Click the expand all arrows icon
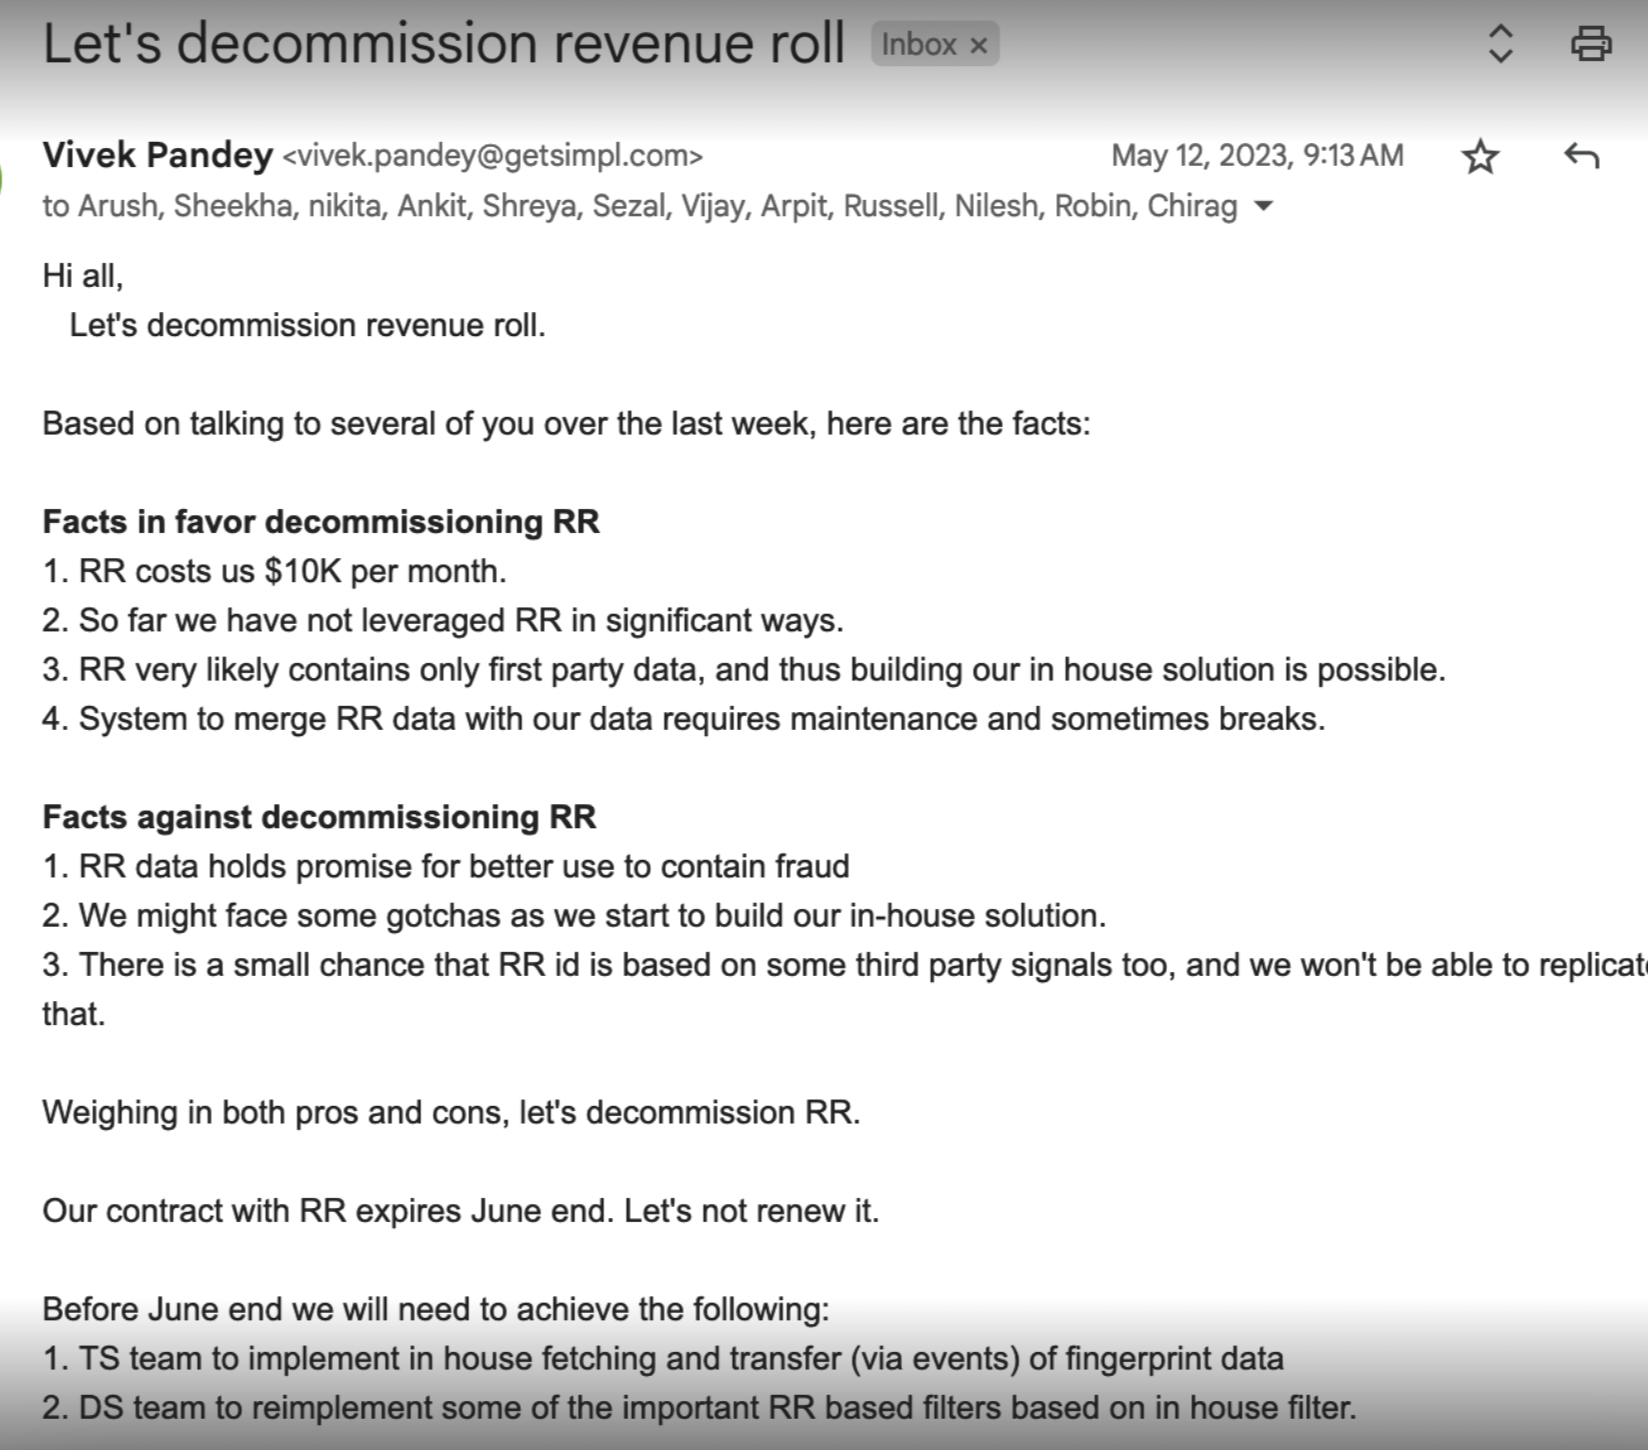This screenshot has height=1450, width=1648. 1500,44
